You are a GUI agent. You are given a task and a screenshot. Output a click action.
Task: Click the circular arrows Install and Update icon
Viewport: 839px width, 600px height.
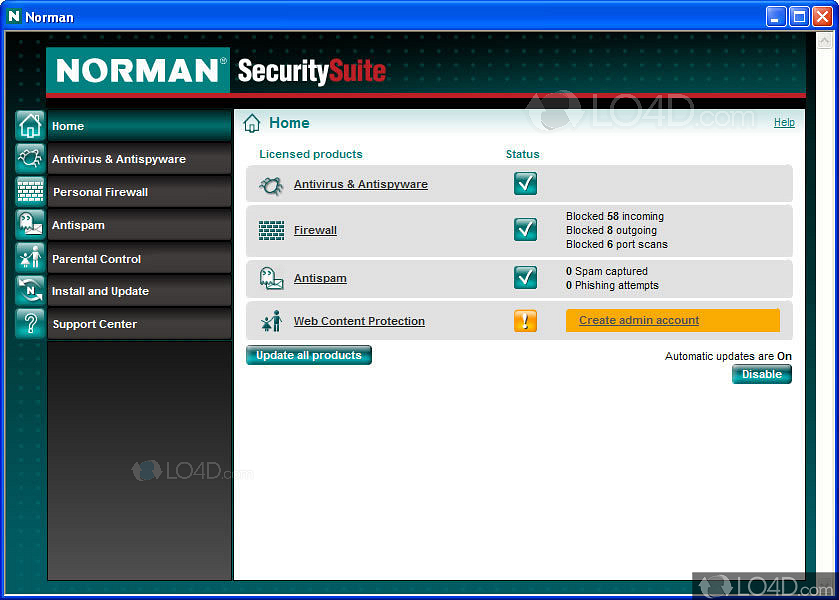(30, 290)
